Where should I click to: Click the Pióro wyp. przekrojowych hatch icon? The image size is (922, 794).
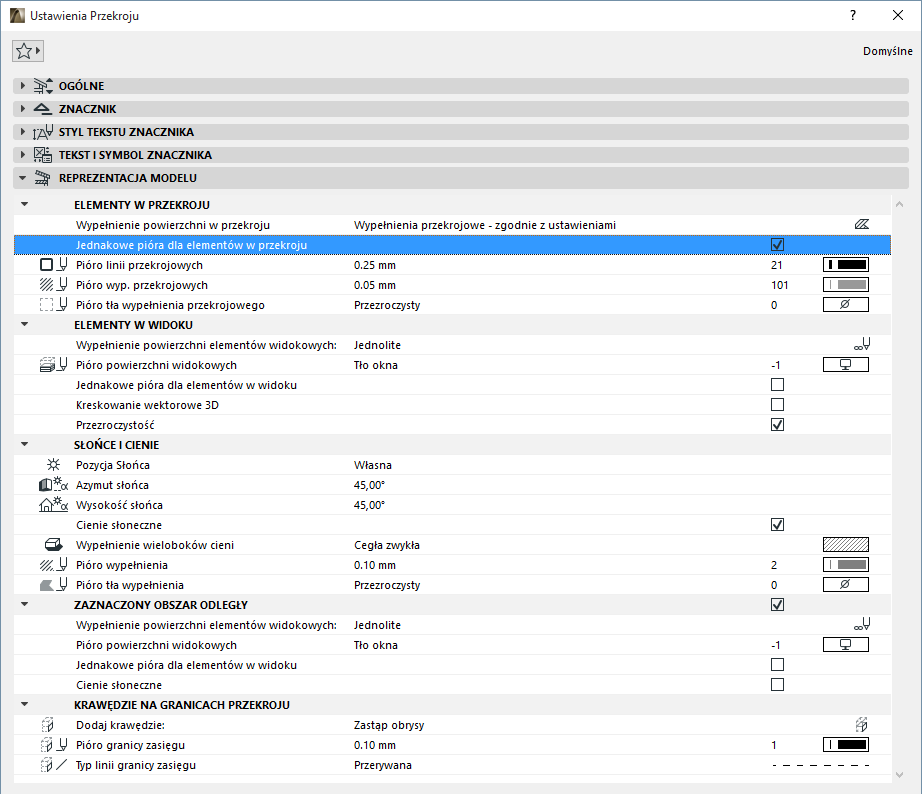54,285
